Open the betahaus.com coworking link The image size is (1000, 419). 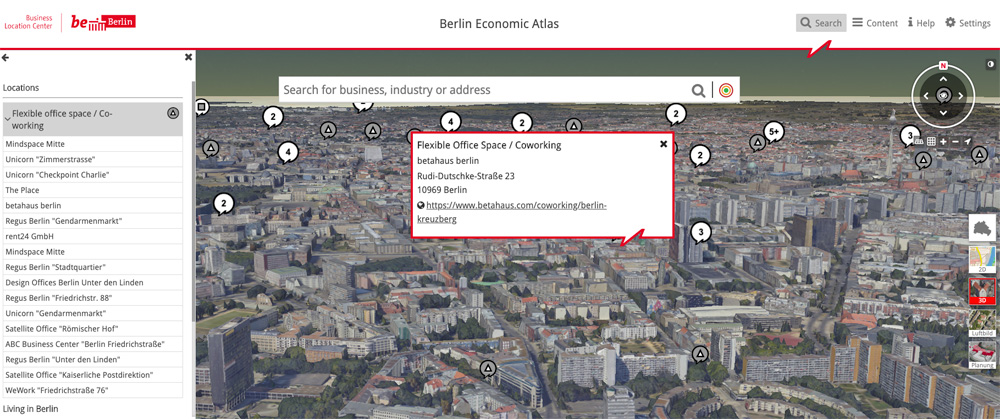pos(511,212)
